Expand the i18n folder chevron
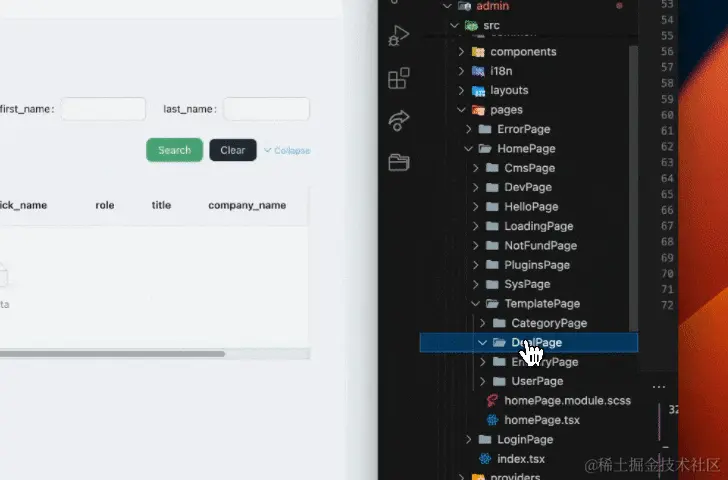Viewport: 728px width, 480px height. point(461,71)
